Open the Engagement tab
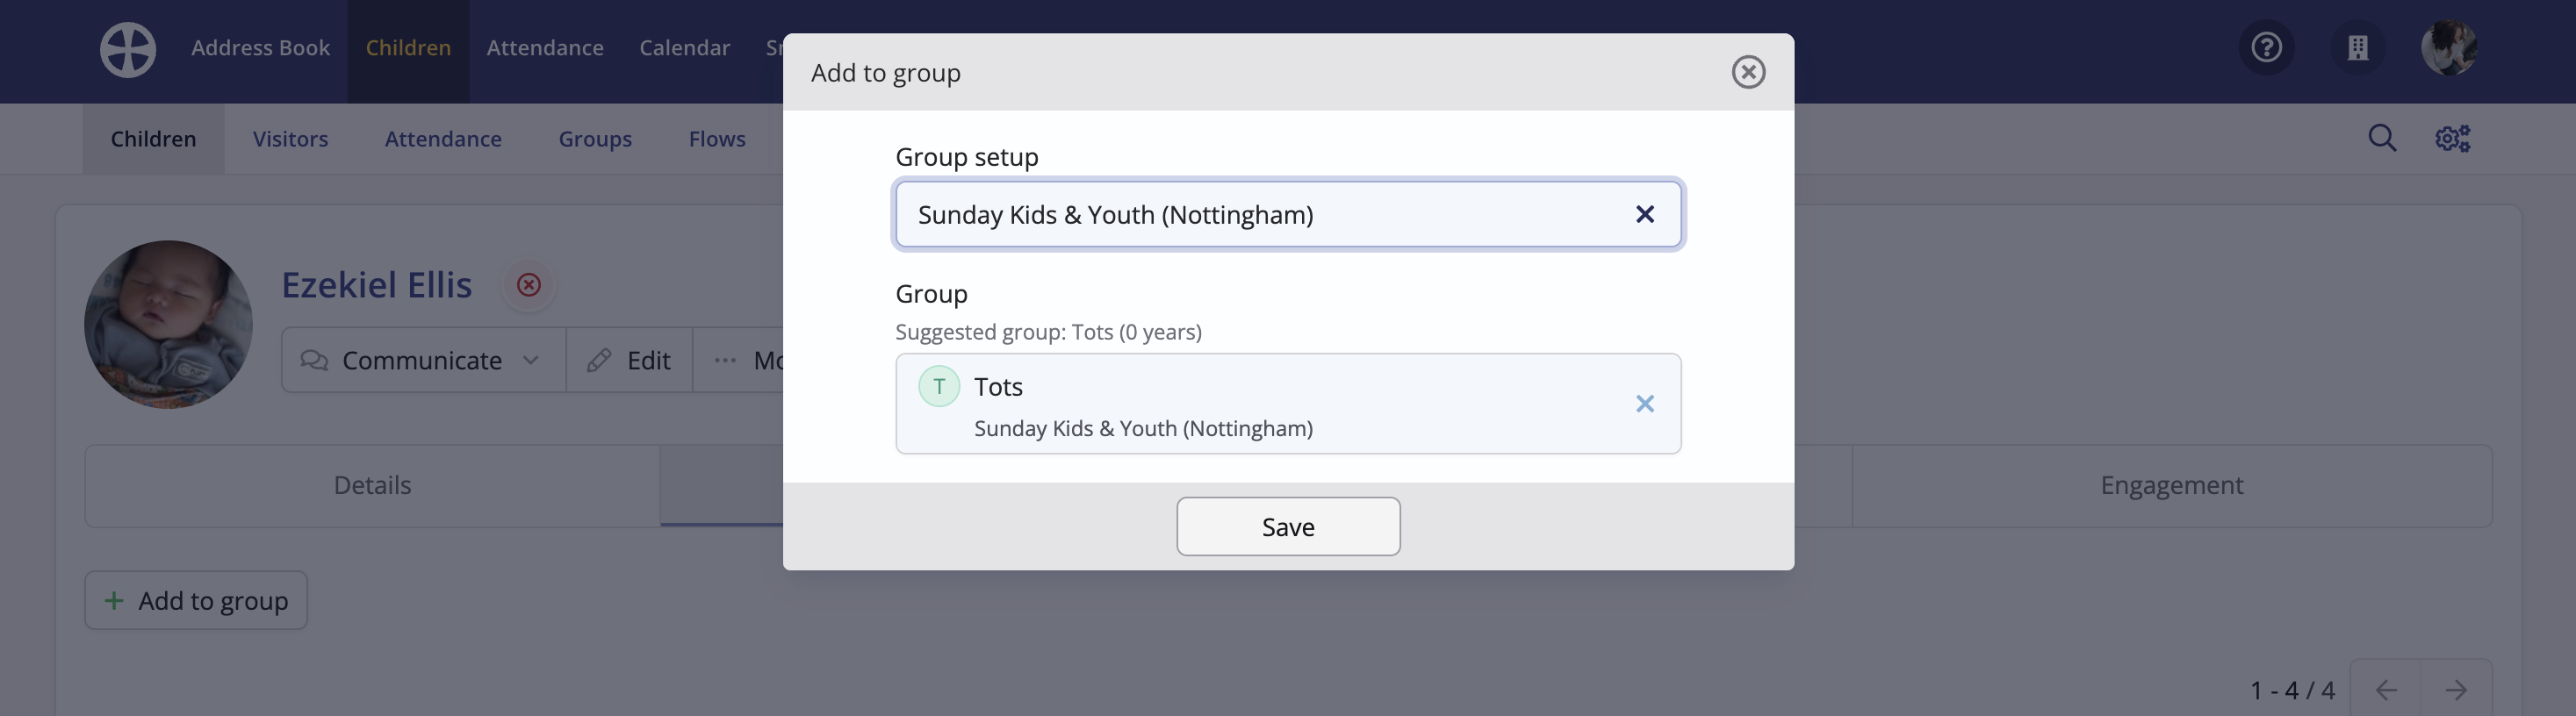Viewport: 2576px width, 716px height. click(2171, 486)
